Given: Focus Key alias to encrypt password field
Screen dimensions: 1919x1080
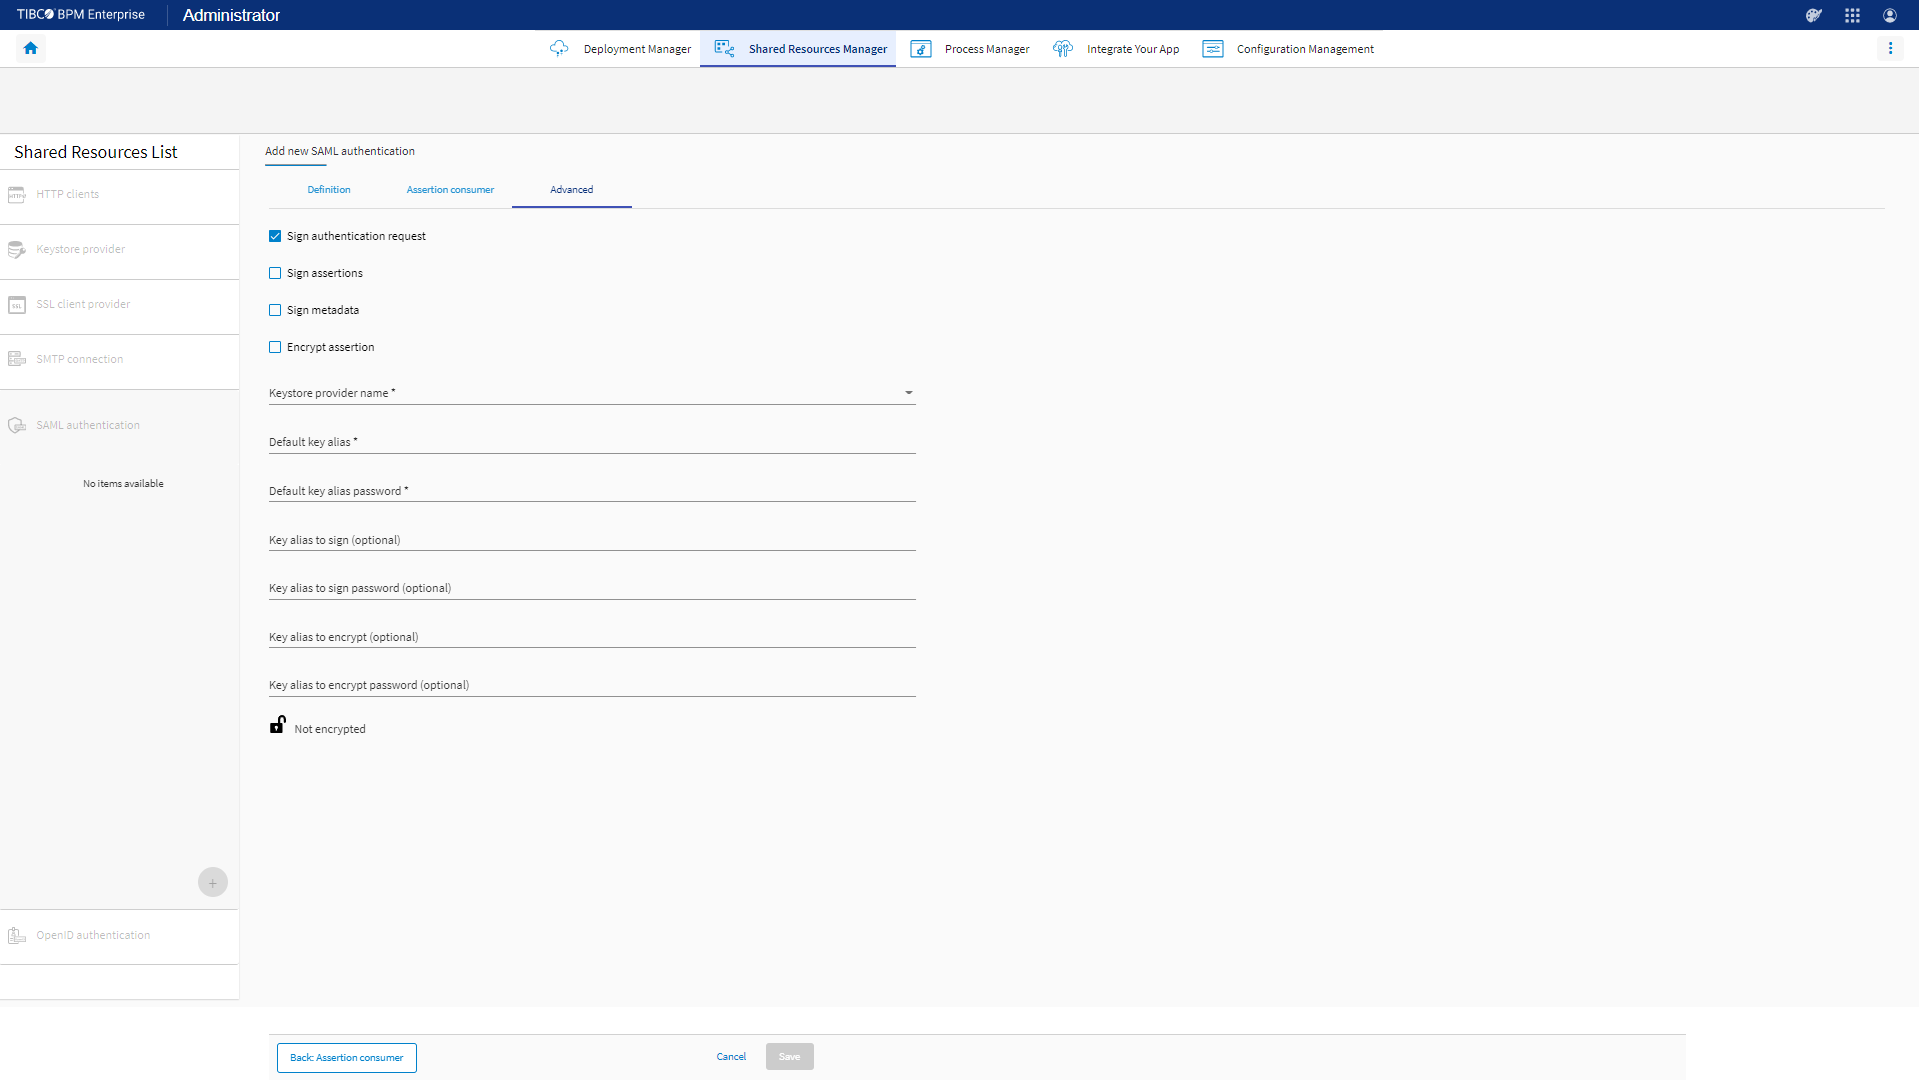Looking at the screenshot, I should coord(592,685).
